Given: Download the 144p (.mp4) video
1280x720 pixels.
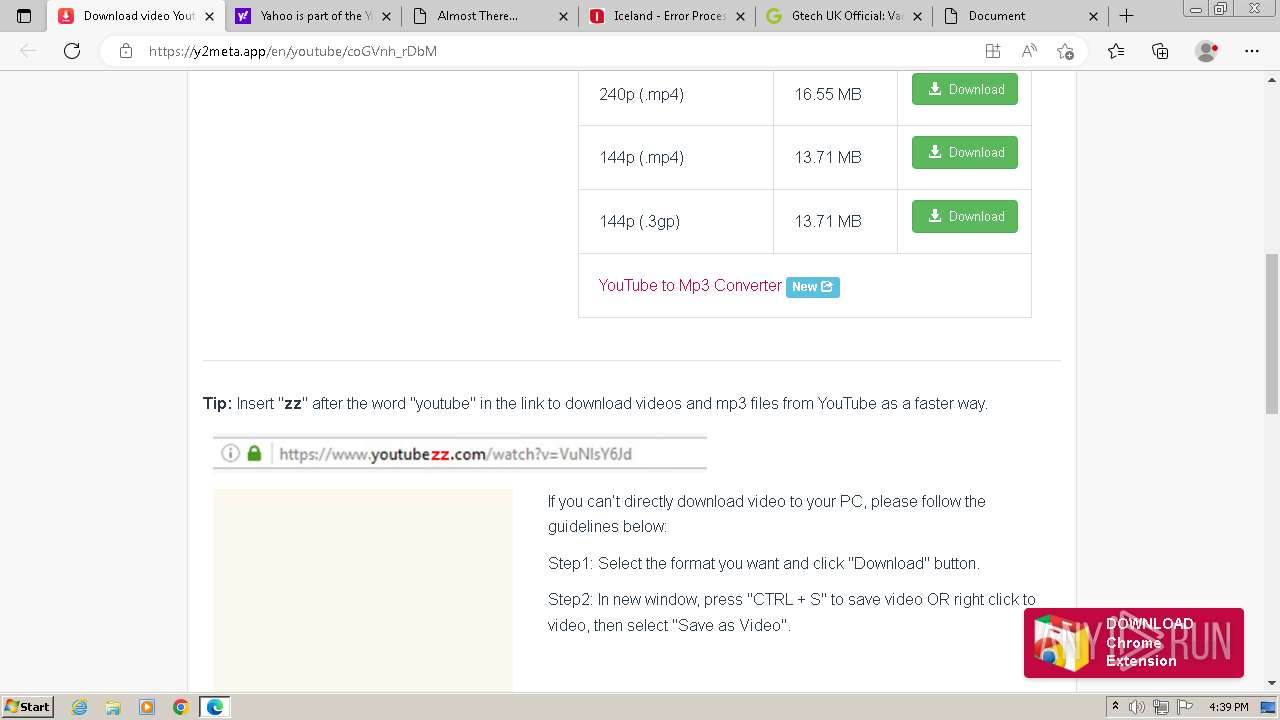Looking at the screenshot, I should click(965, 152).
